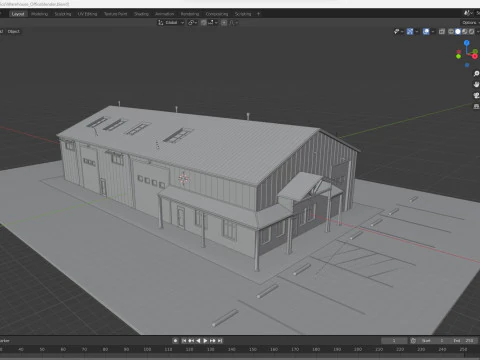Click the negative Y green dot on gizmo
The width and height of the screenshot is (480, 360).
click(458, 56)
